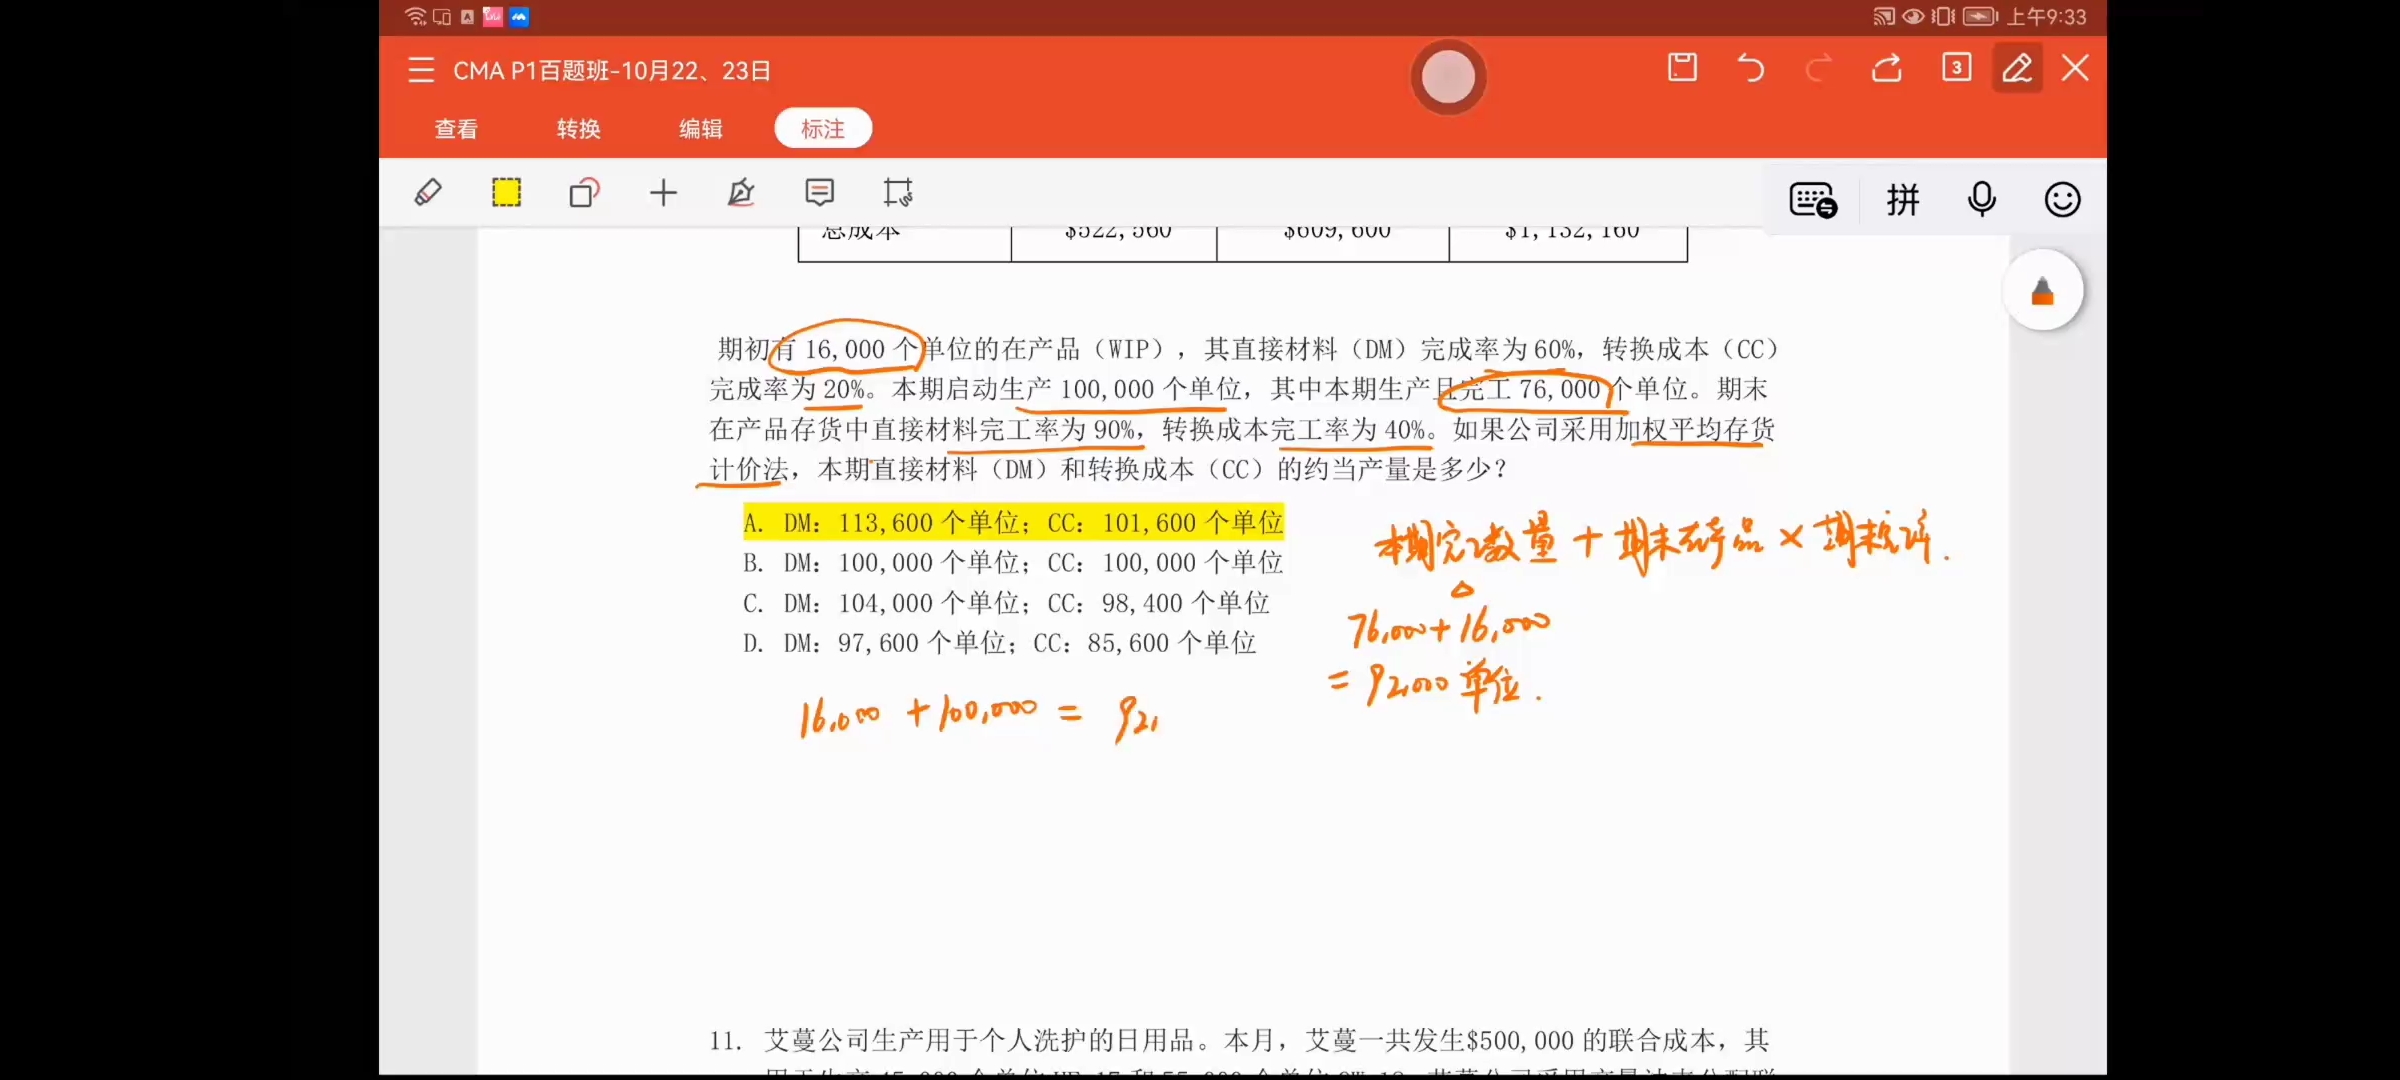
Task: Switch to the 转换 tab
Action: (578, 129)
